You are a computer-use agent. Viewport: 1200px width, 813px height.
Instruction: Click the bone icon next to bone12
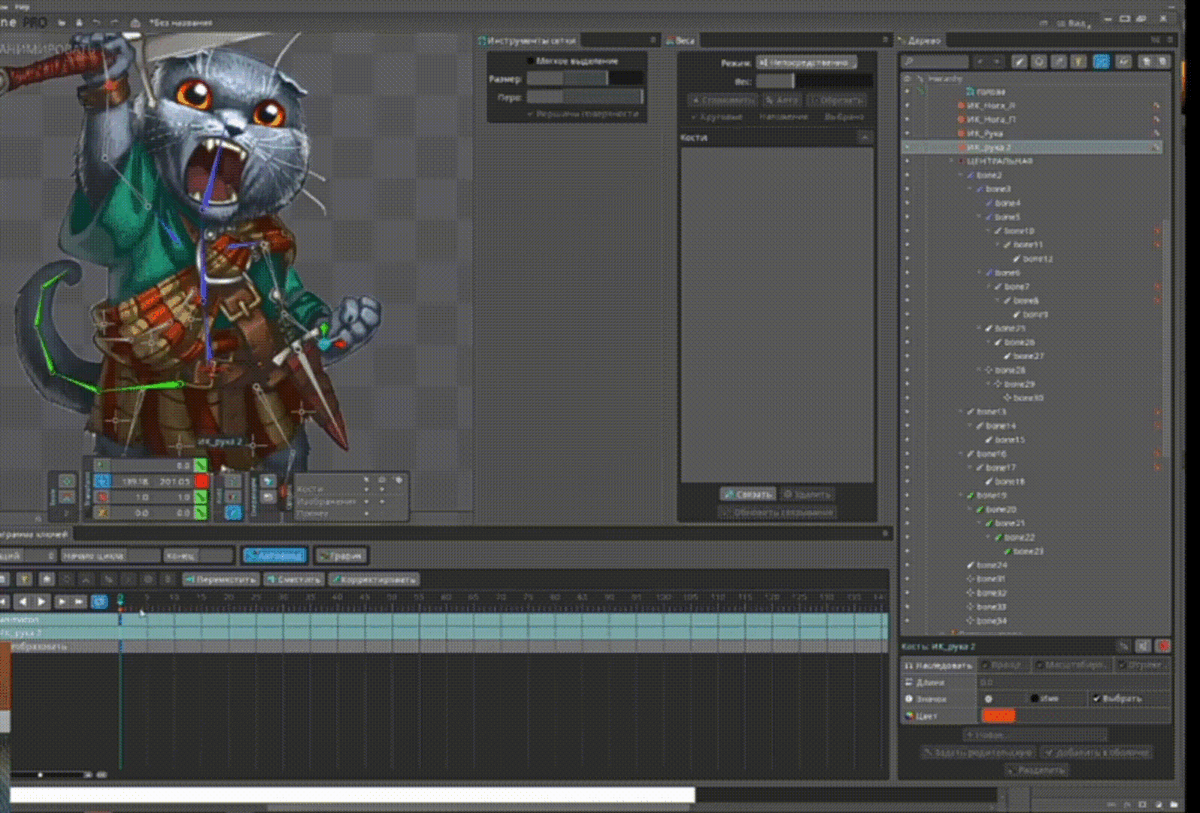click(x=1019, y=259)
